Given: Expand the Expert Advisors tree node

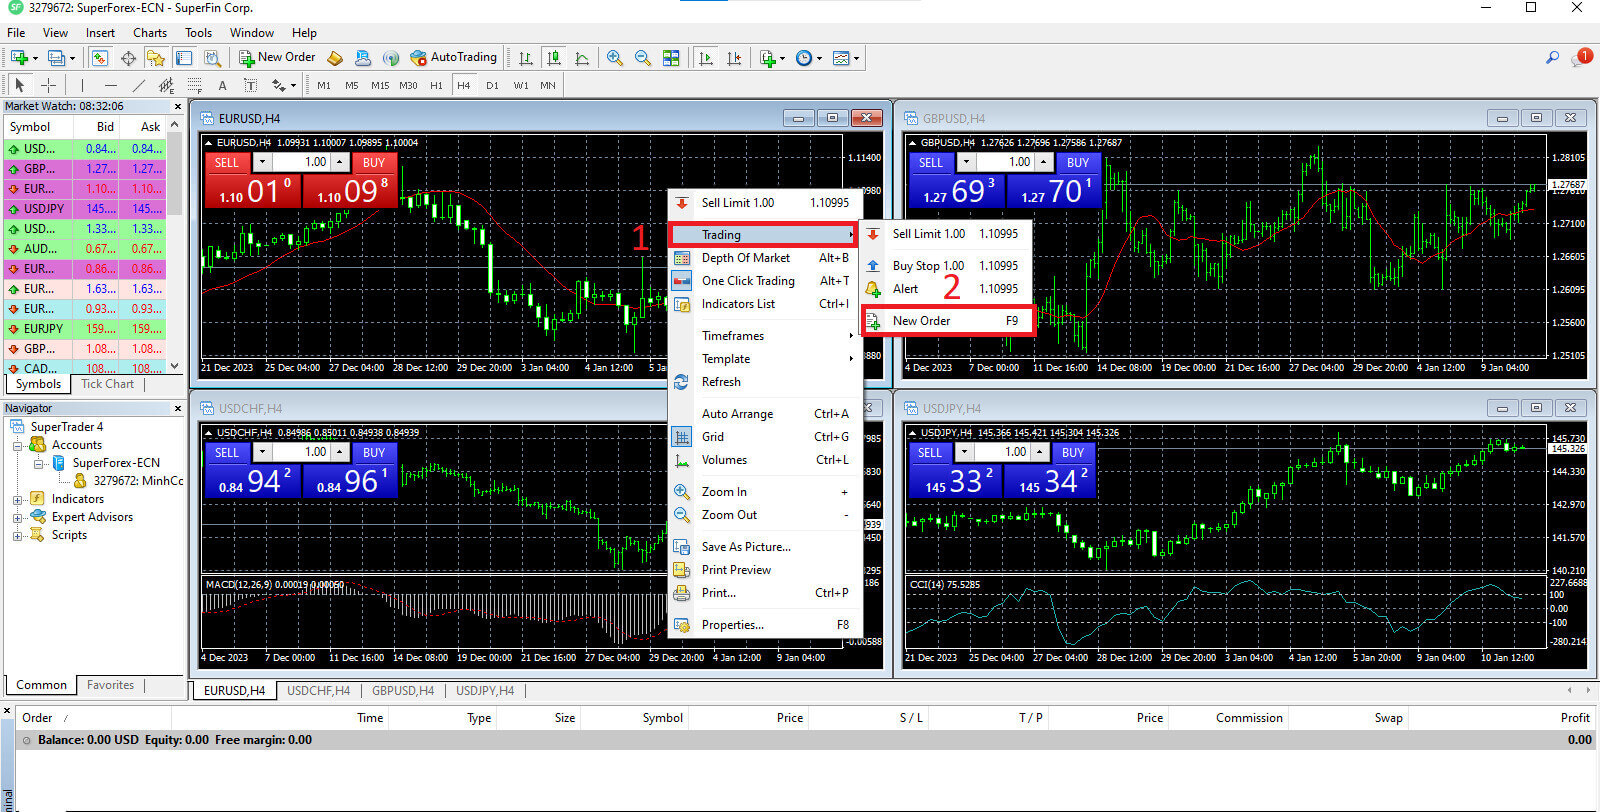Looking at the screenshot, I should click(x=17, y=517).
